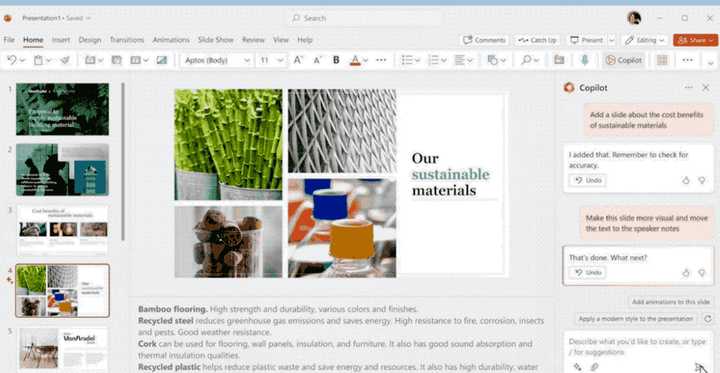Apply the font color underline A
Screen dimensions: 720x373
(x=355, y=60)
